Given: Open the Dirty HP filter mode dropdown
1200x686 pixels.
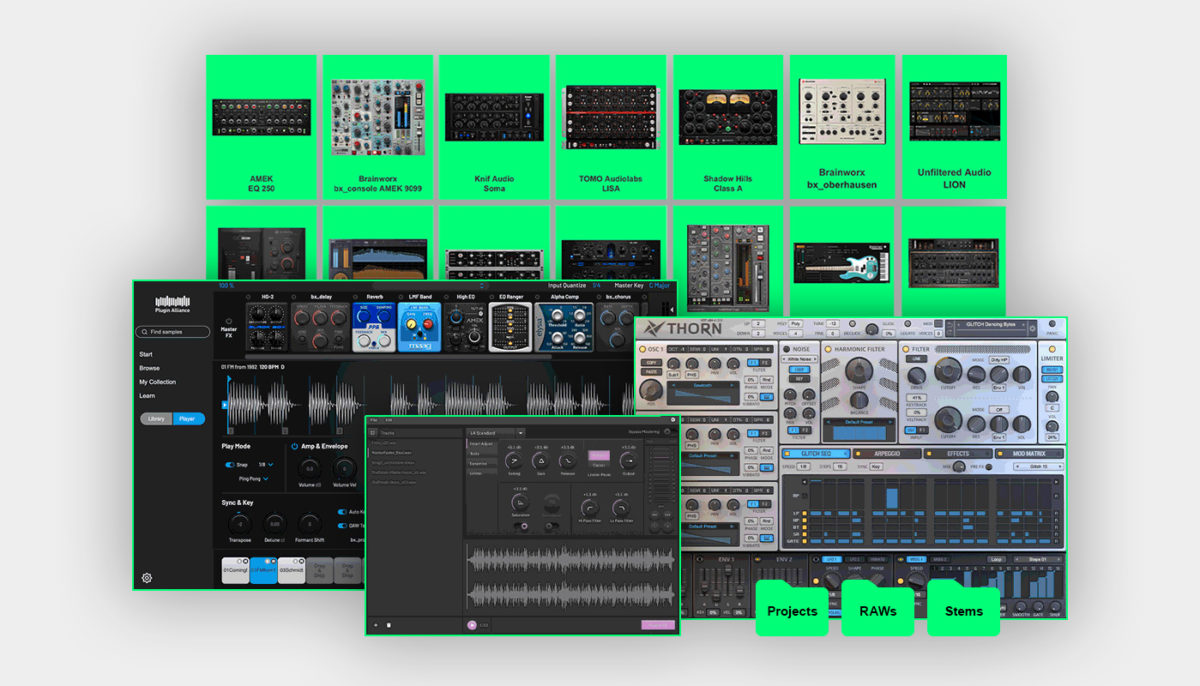Looking at the screenshot, I should coord(998,359).
